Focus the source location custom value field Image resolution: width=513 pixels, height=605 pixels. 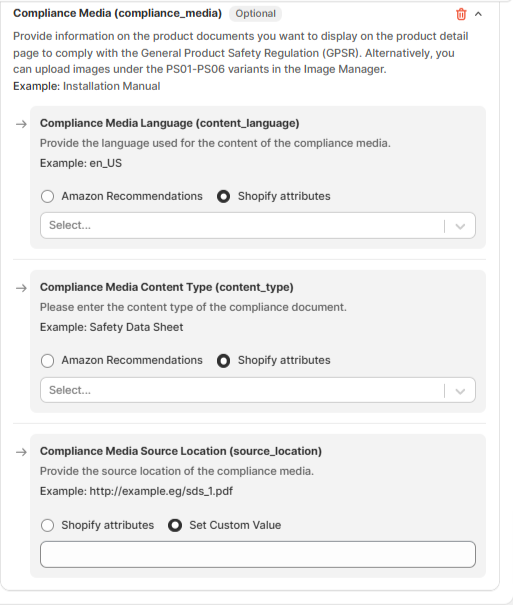click(x=258, y=554)
